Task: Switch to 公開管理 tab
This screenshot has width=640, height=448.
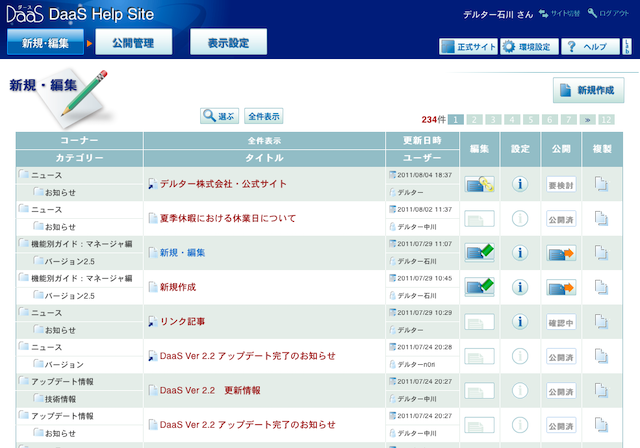Action: pos(134,43)
